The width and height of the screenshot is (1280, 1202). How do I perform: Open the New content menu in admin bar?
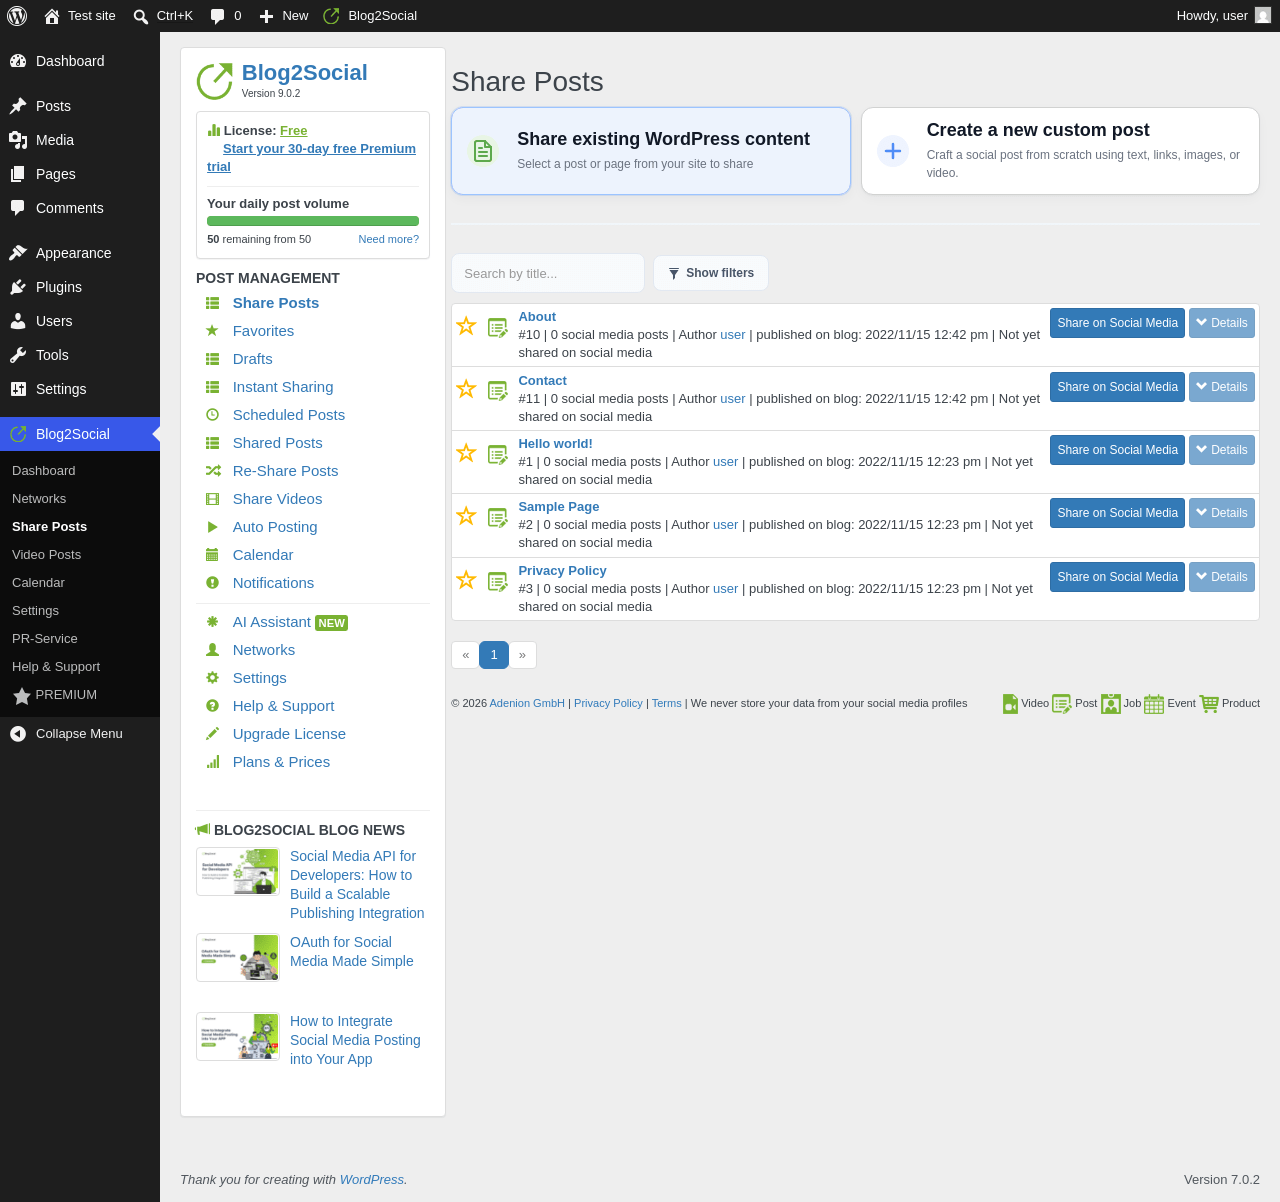click(283, 16)
